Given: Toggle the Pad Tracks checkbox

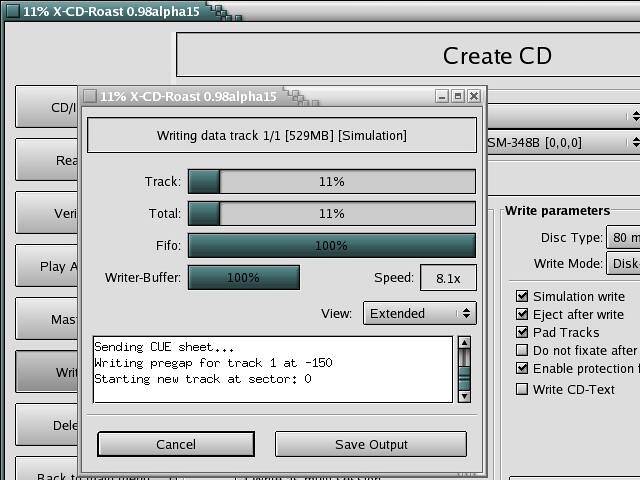Looking at the screenshot, I should [522, 332].
